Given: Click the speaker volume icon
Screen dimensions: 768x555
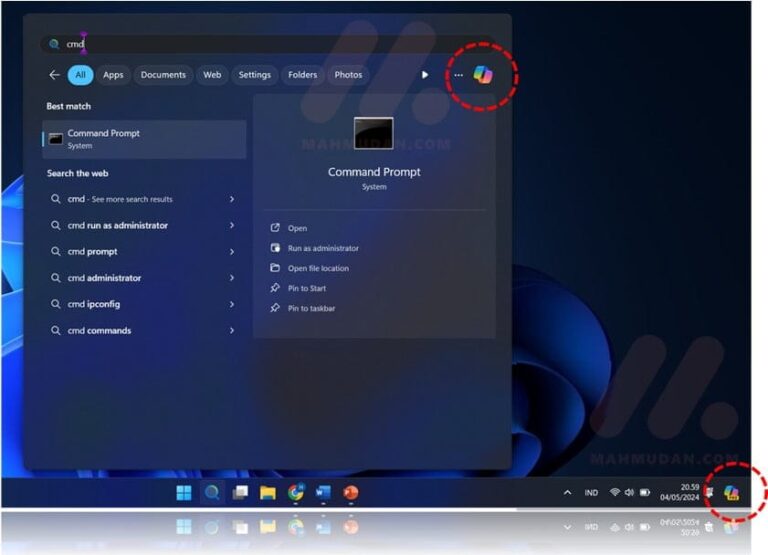Looking at the screenshot, I should click(x=629, y=492).
